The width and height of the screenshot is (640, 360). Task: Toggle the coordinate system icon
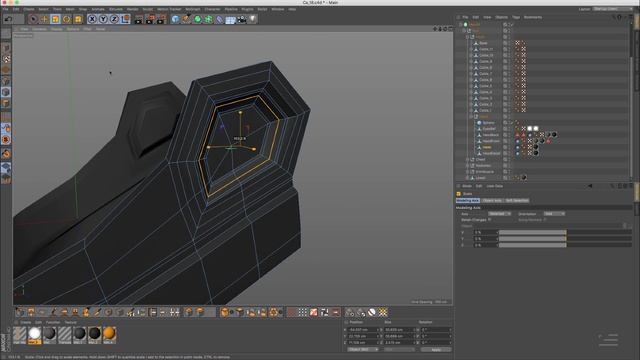point(125,19)
